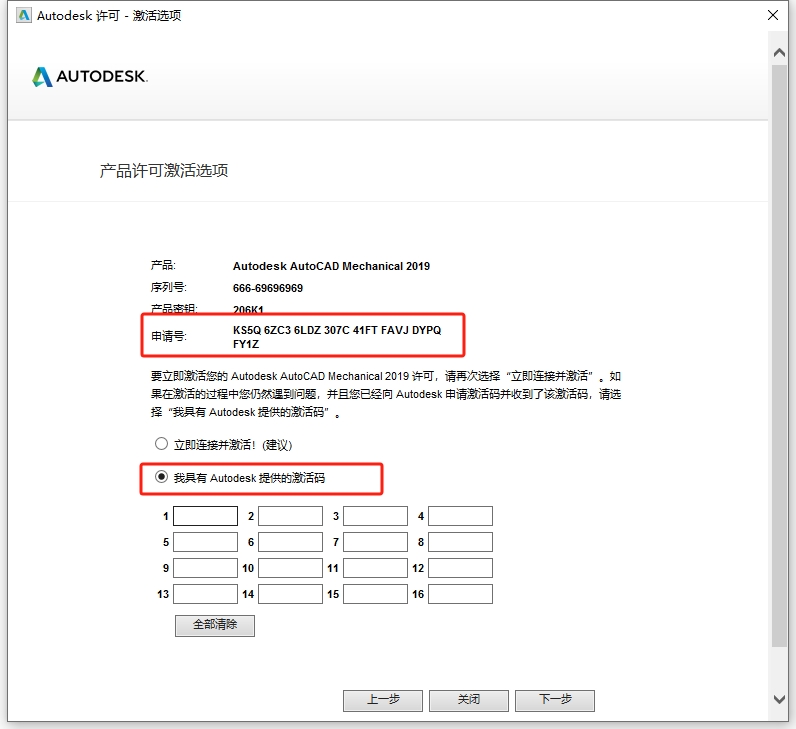Viewport: 796px width, 729px height.
Task: Click activation code field 11
Action: click(x=375, y=568)
